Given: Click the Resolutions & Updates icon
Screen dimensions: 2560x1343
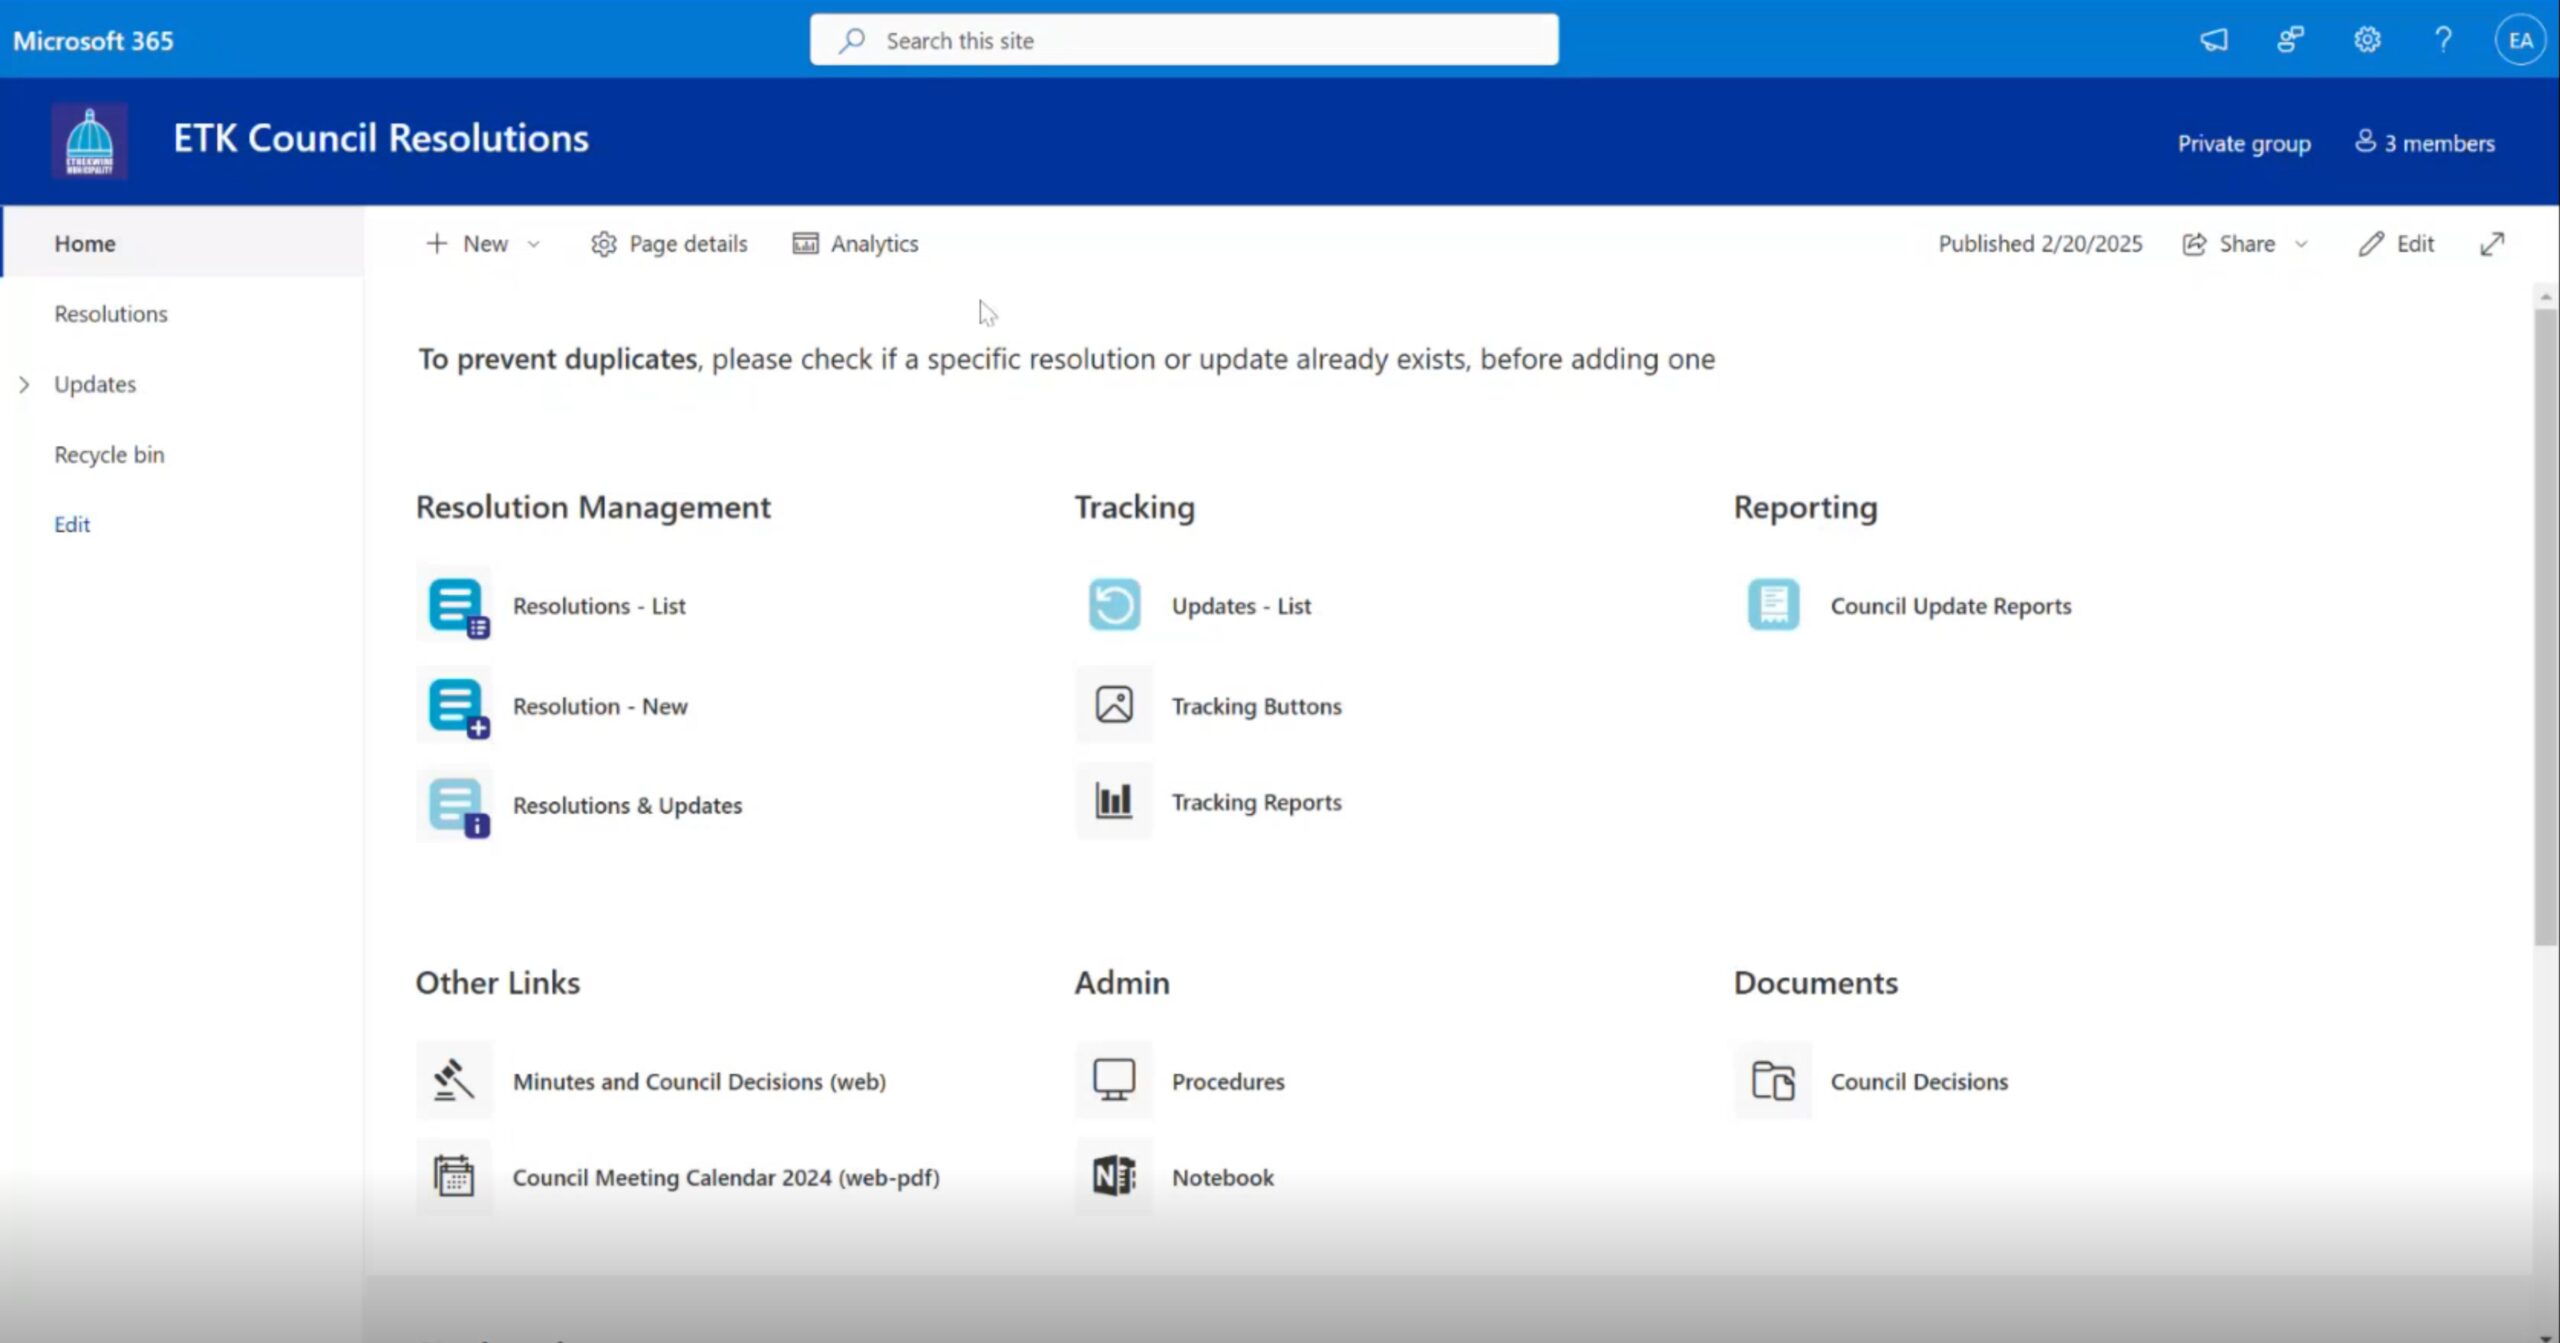Looking at the screenshot, I should tap(456, 805).
